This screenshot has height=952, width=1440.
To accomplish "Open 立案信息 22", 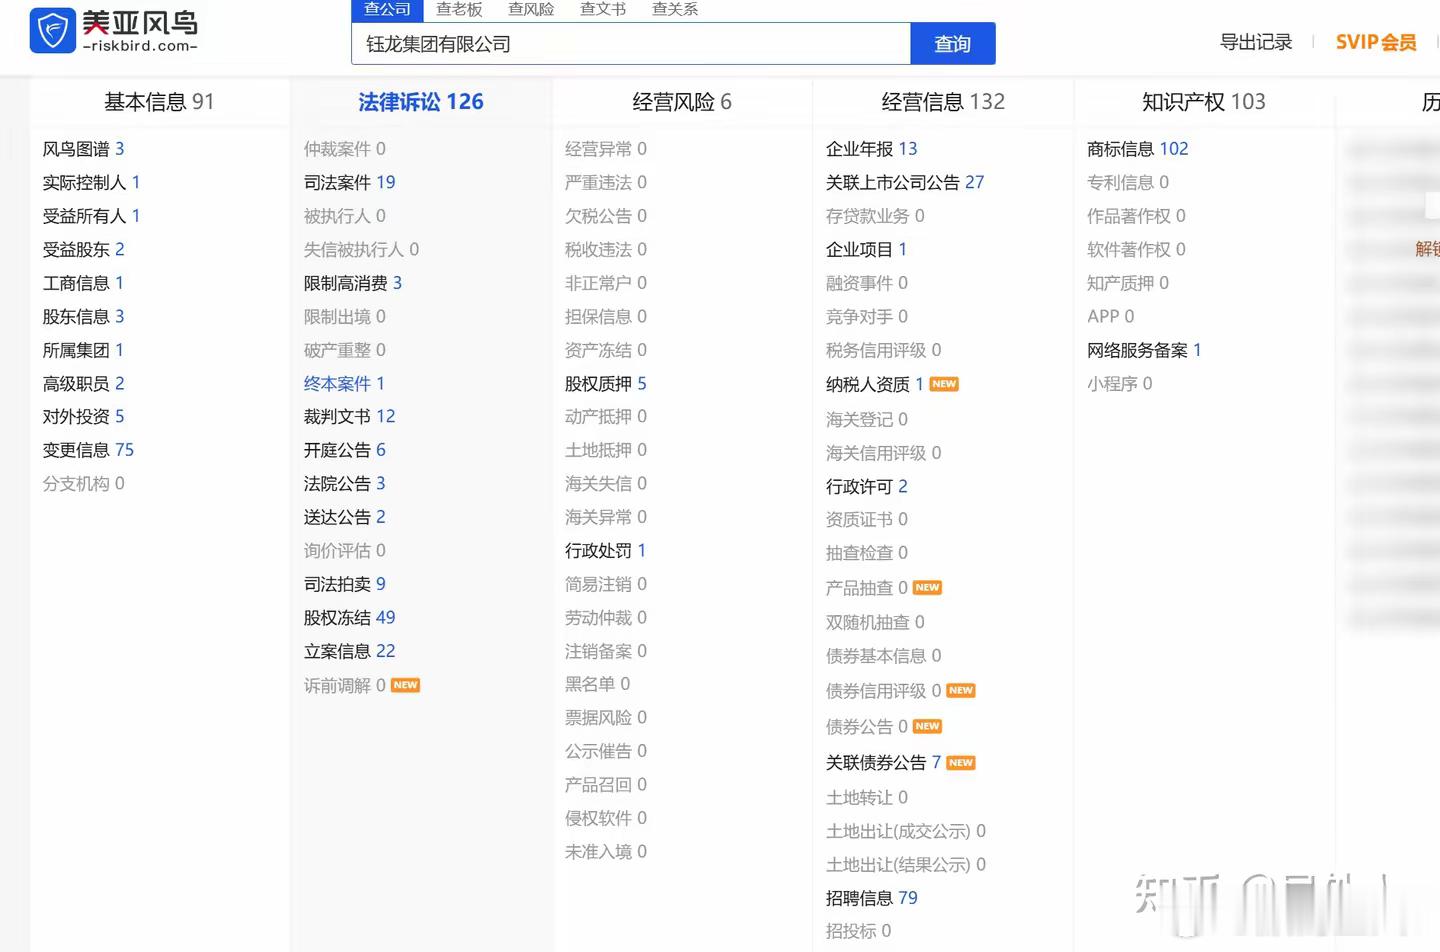I will tap(350, 652).
